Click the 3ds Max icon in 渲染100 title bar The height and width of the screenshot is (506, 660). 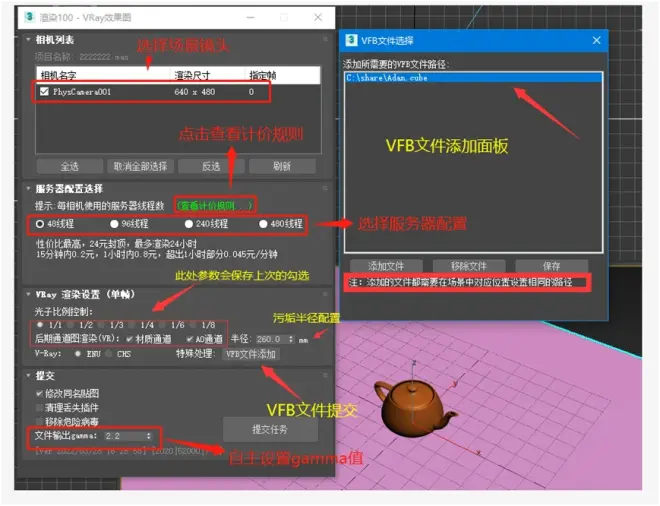[29, 17]
